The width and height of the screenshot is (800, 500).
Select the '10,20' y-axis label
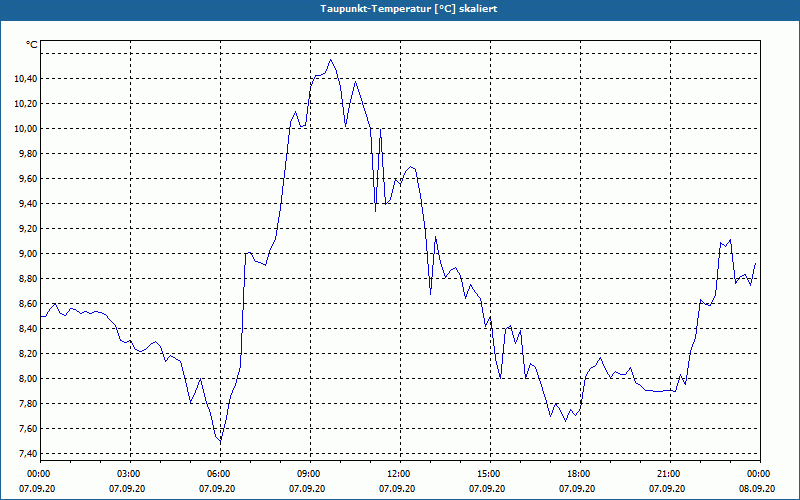tap(25, 104)
